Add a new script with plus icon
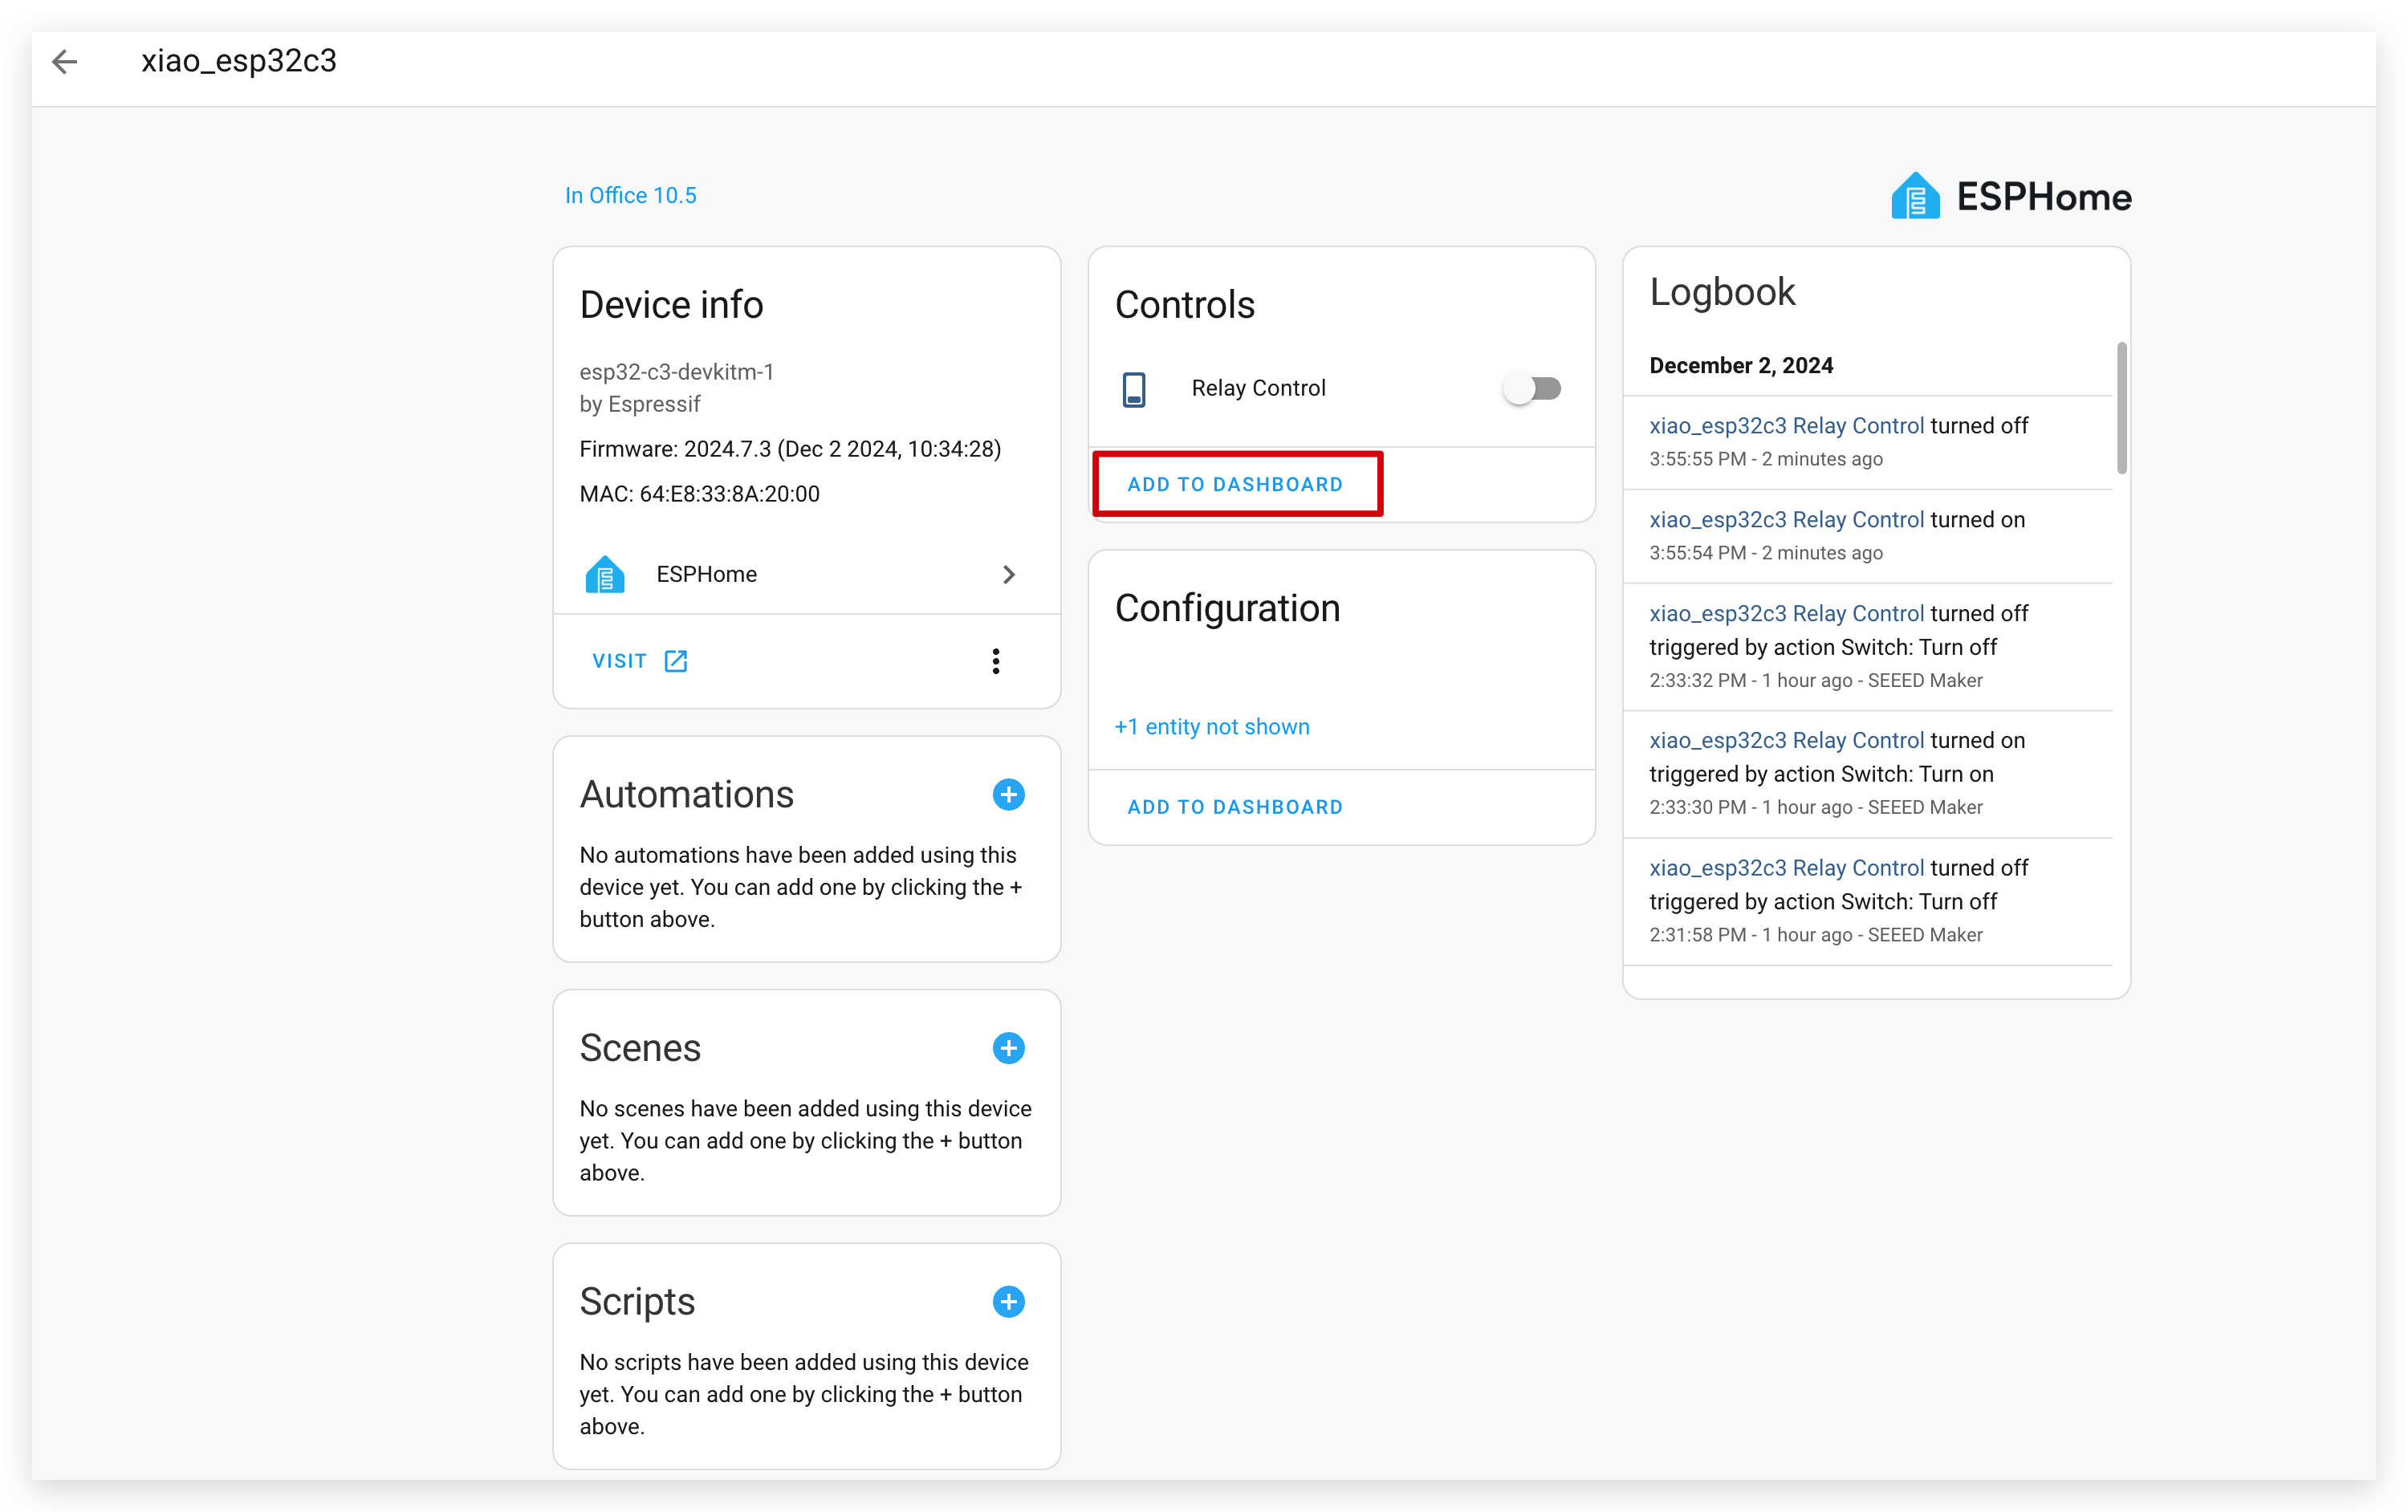2408x1512 pixels. tap(1008, 1302)
